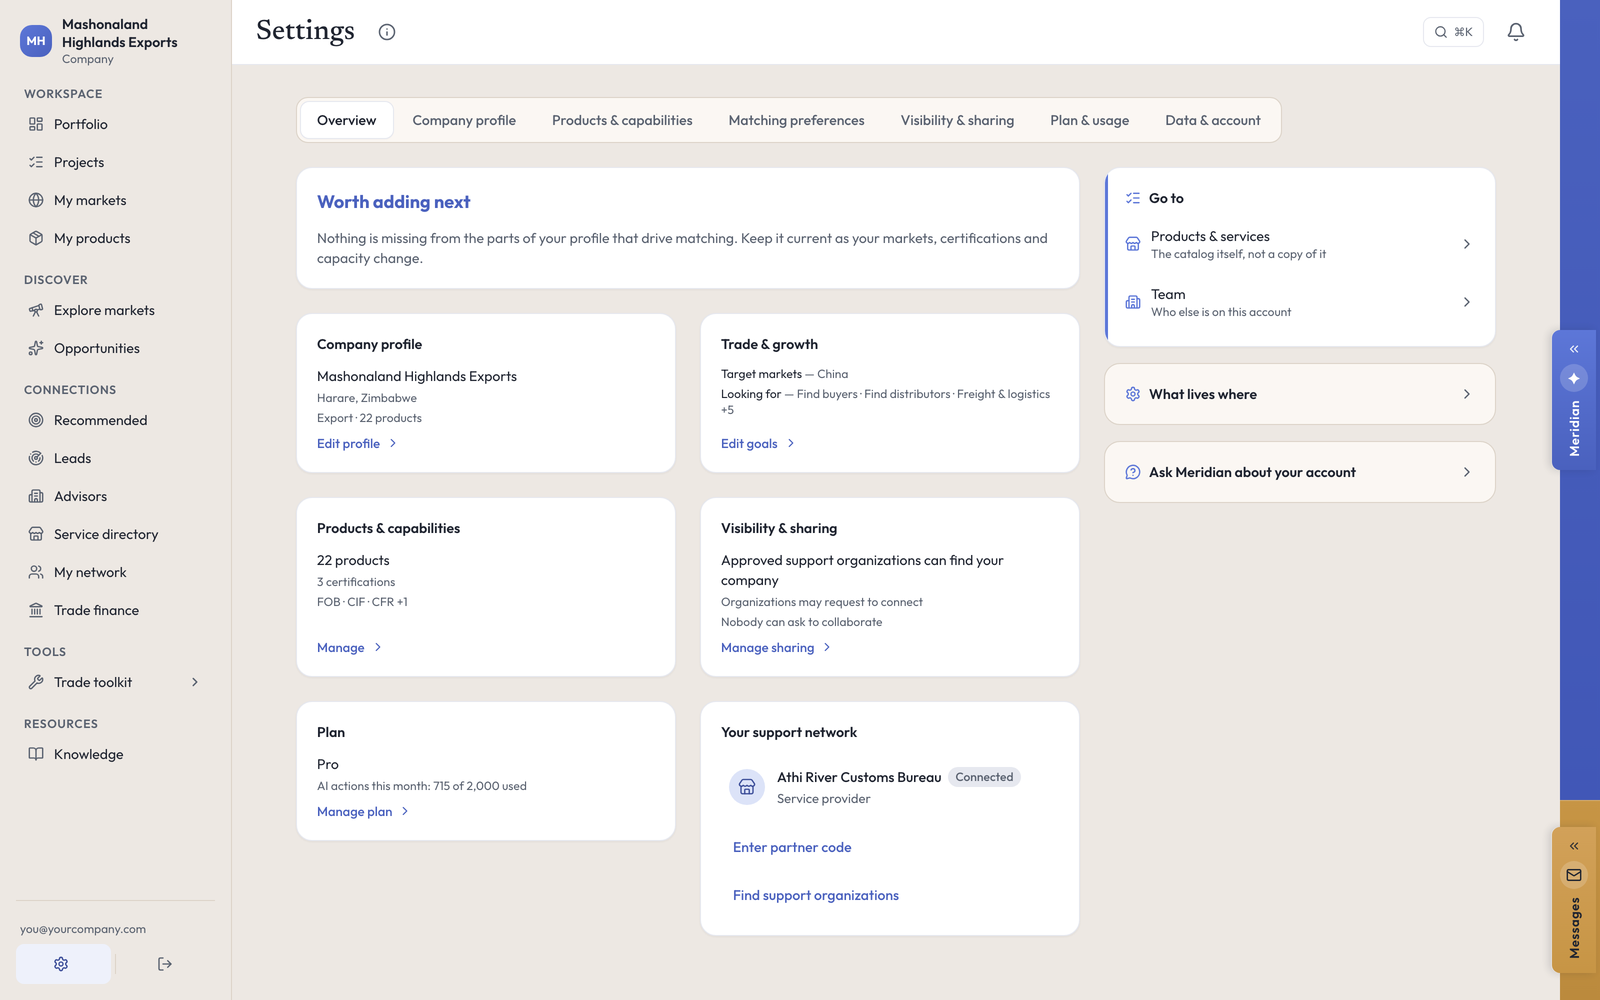
Task: Open Explore markets
Action: click(x=115, y=310)
